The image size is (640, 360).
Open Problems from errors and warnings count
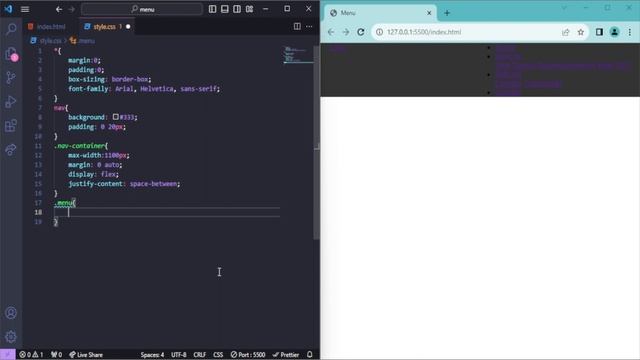coord(31,355)
